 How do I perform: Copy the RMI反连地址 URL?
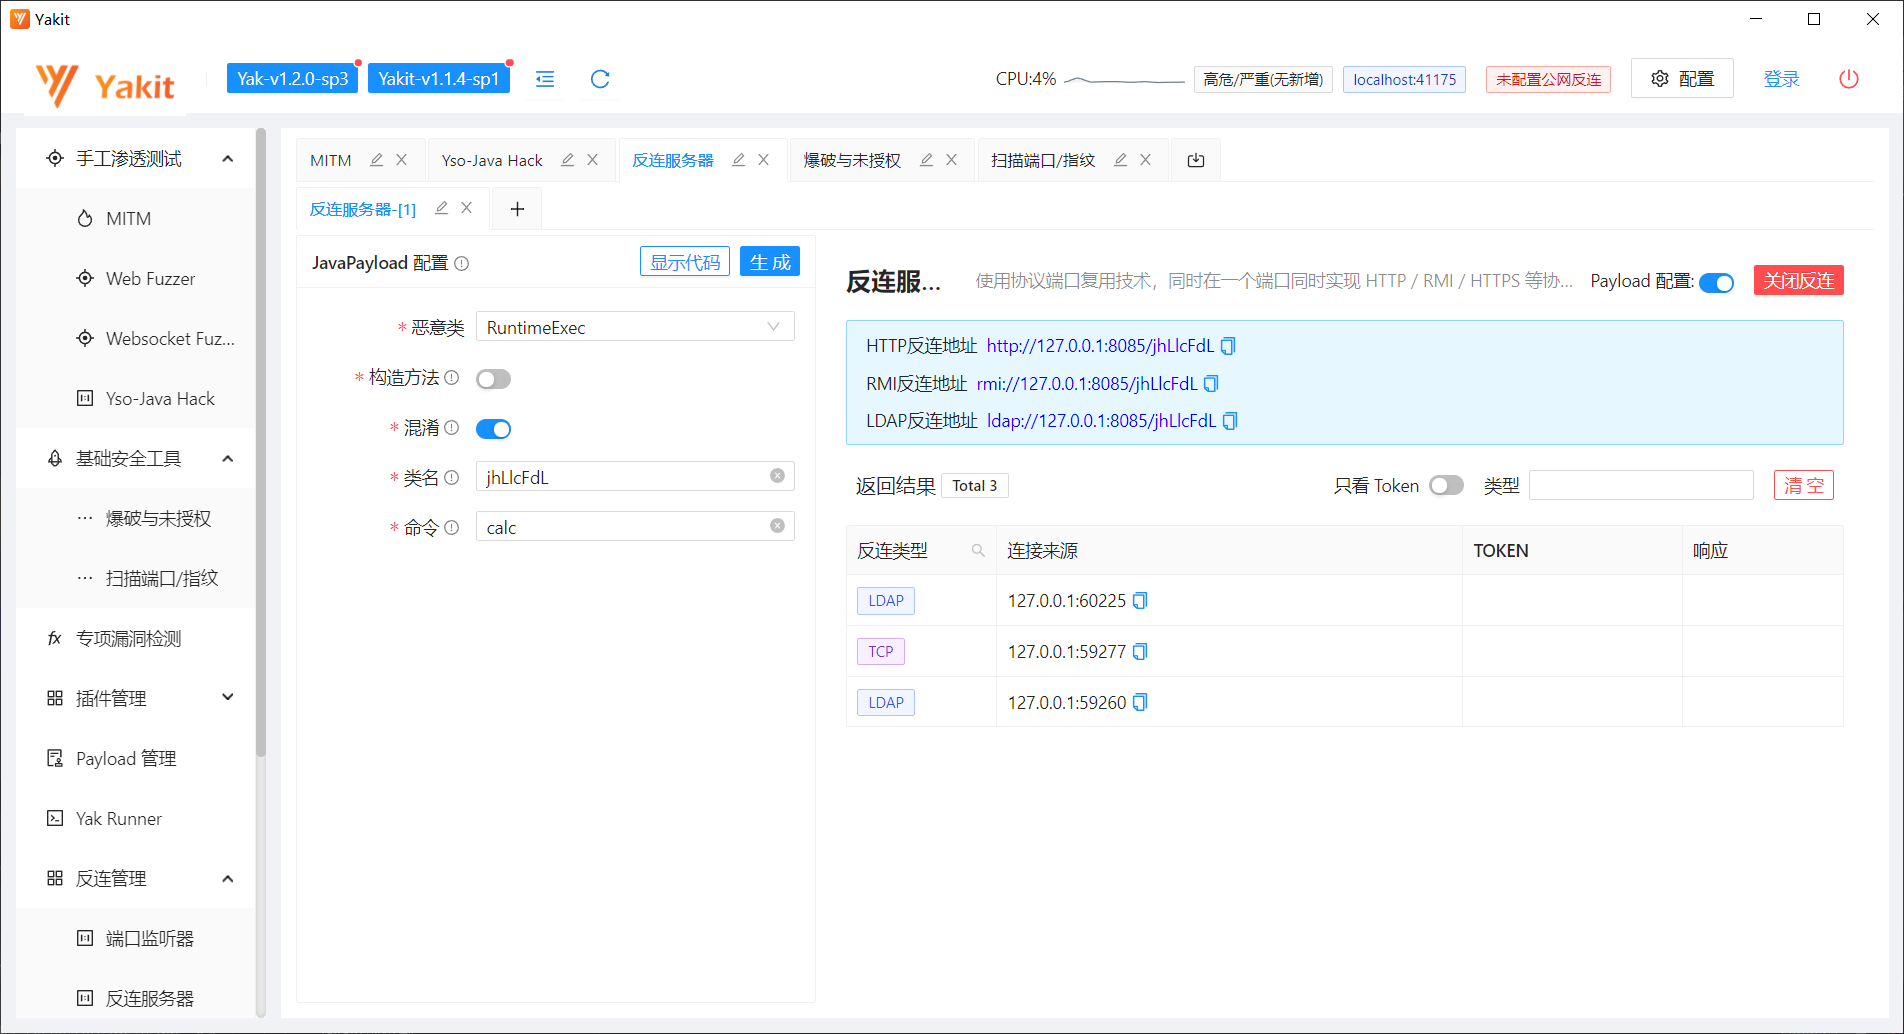(1211, 384)
